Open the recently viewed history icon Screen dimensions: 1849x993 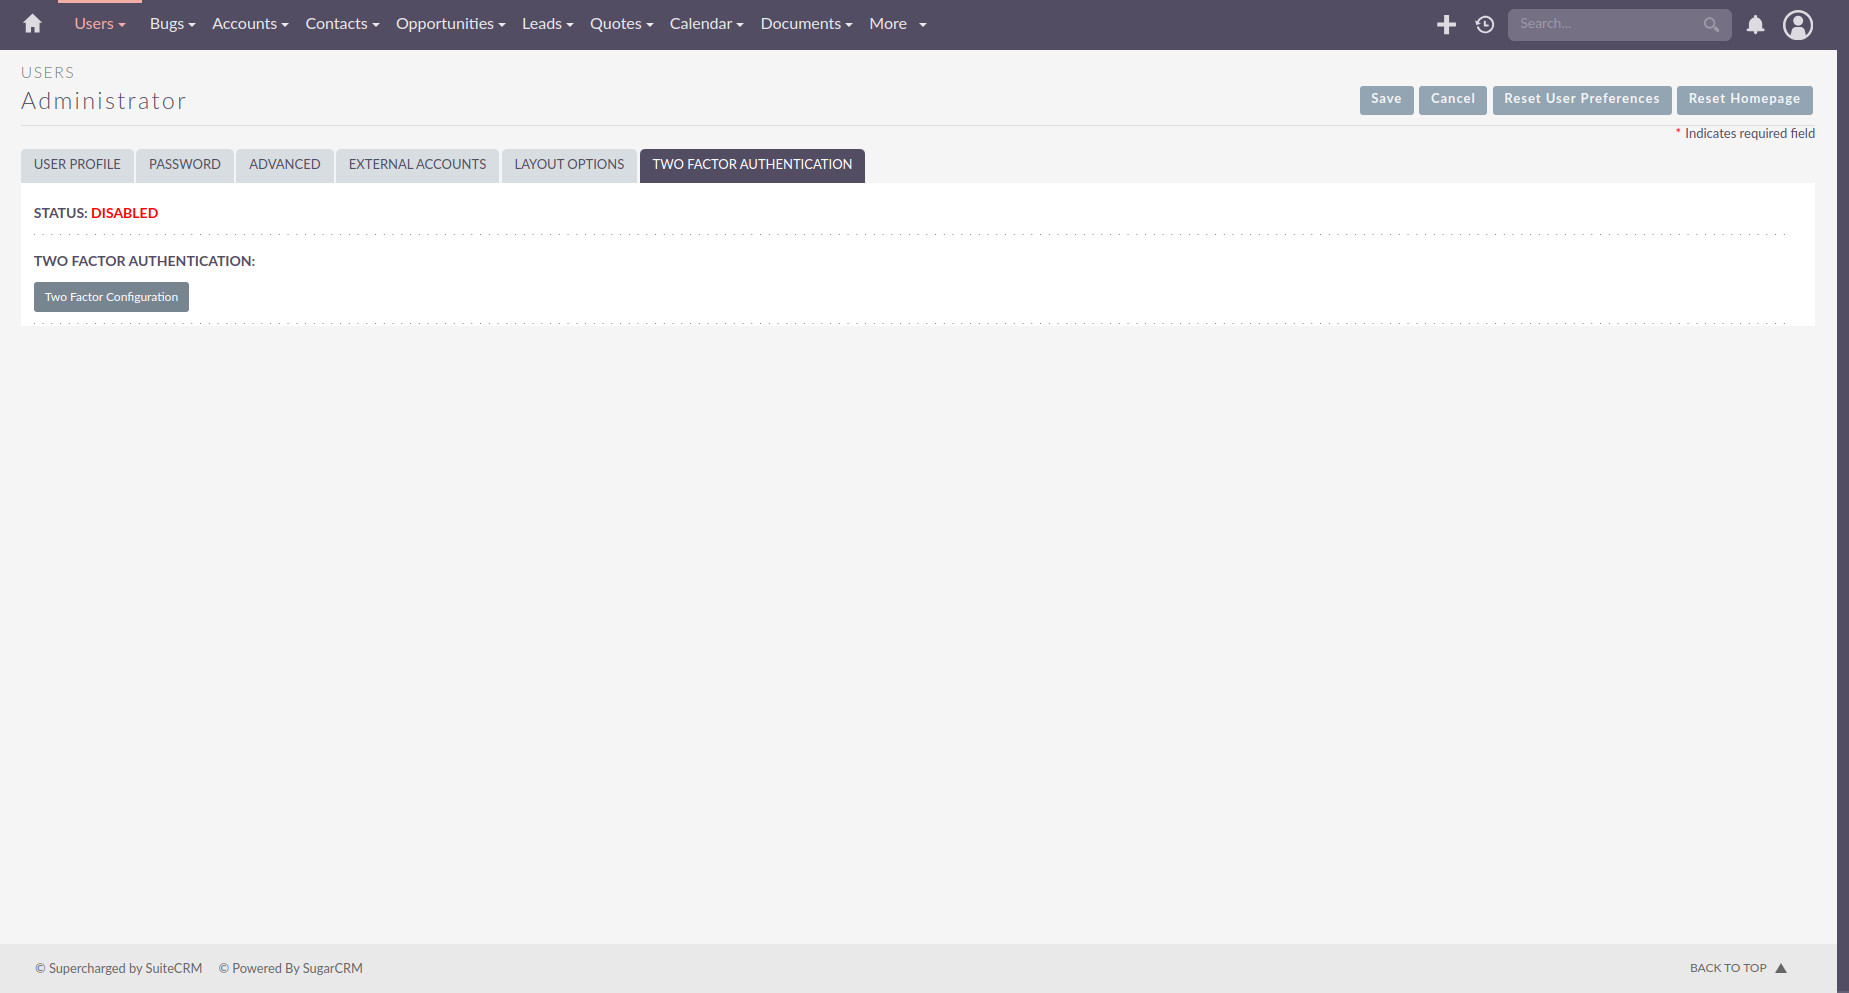(x=1484, y=23)
